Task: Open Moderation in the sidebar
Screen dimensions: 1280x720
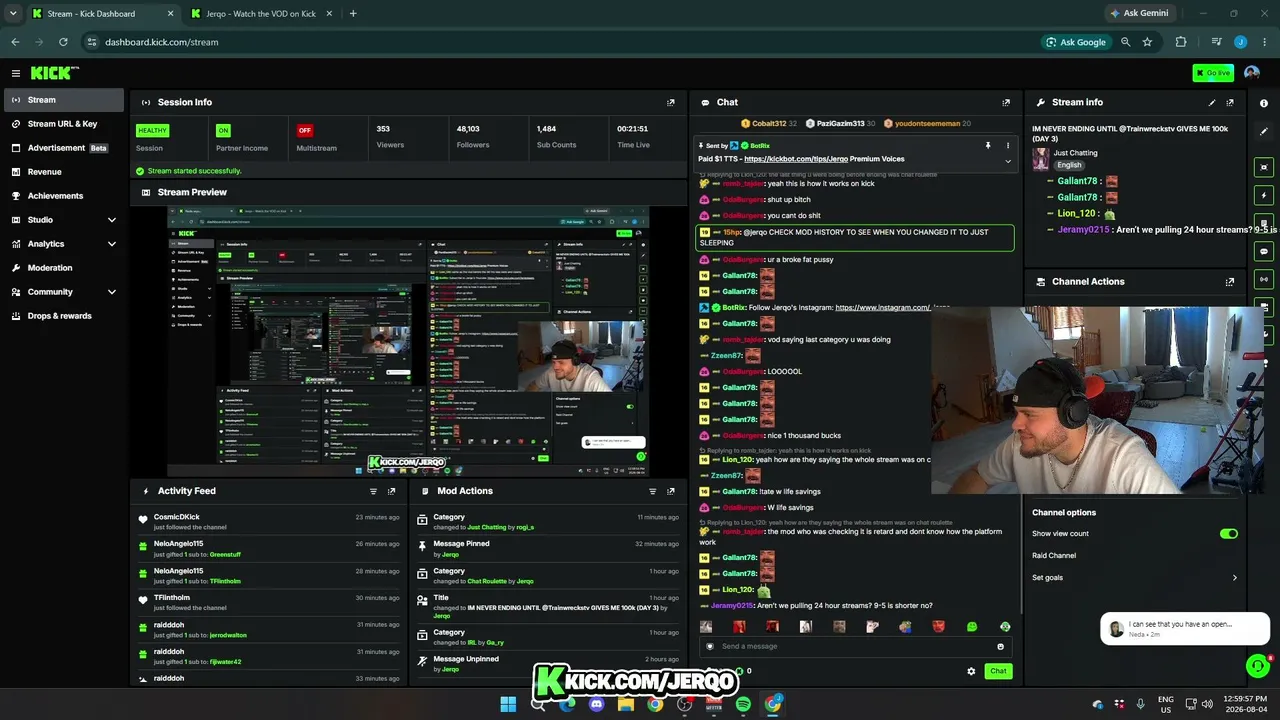Action: pyautogui.click(x=62, y=268)
